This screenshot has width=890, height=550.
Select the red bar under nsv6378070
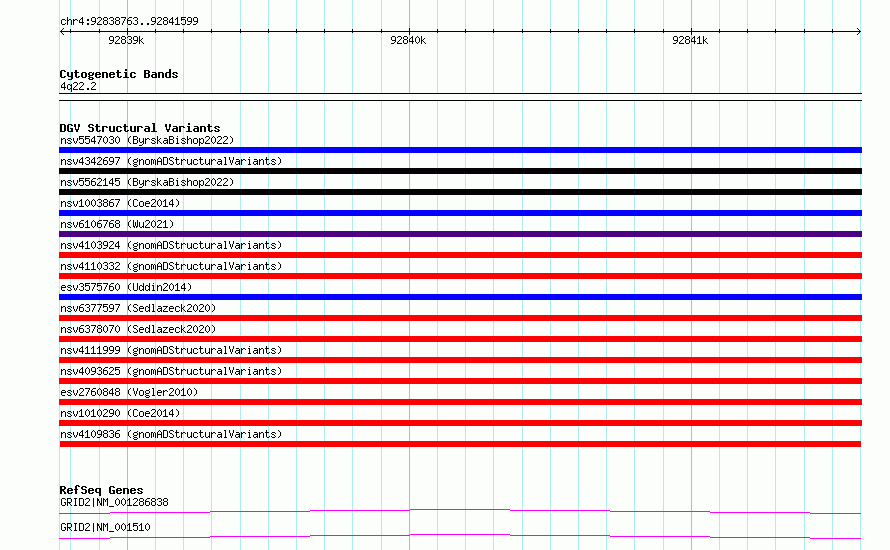pyautogui.click(x=460, y=339)
